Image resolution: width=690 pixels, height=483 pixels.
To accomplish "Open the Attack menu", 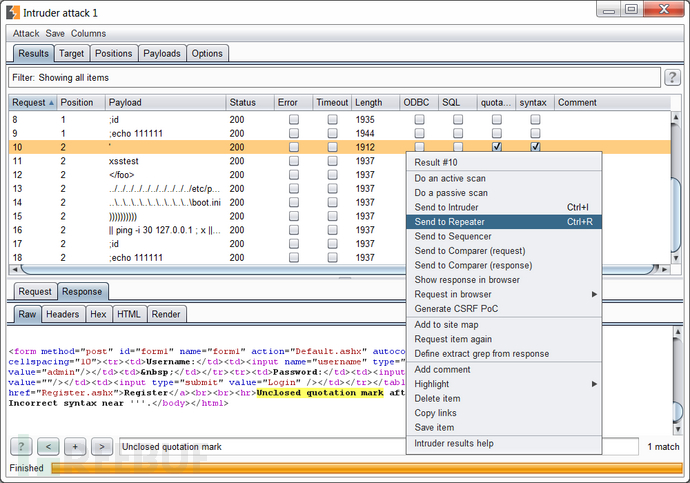I will tap(26, 33).
